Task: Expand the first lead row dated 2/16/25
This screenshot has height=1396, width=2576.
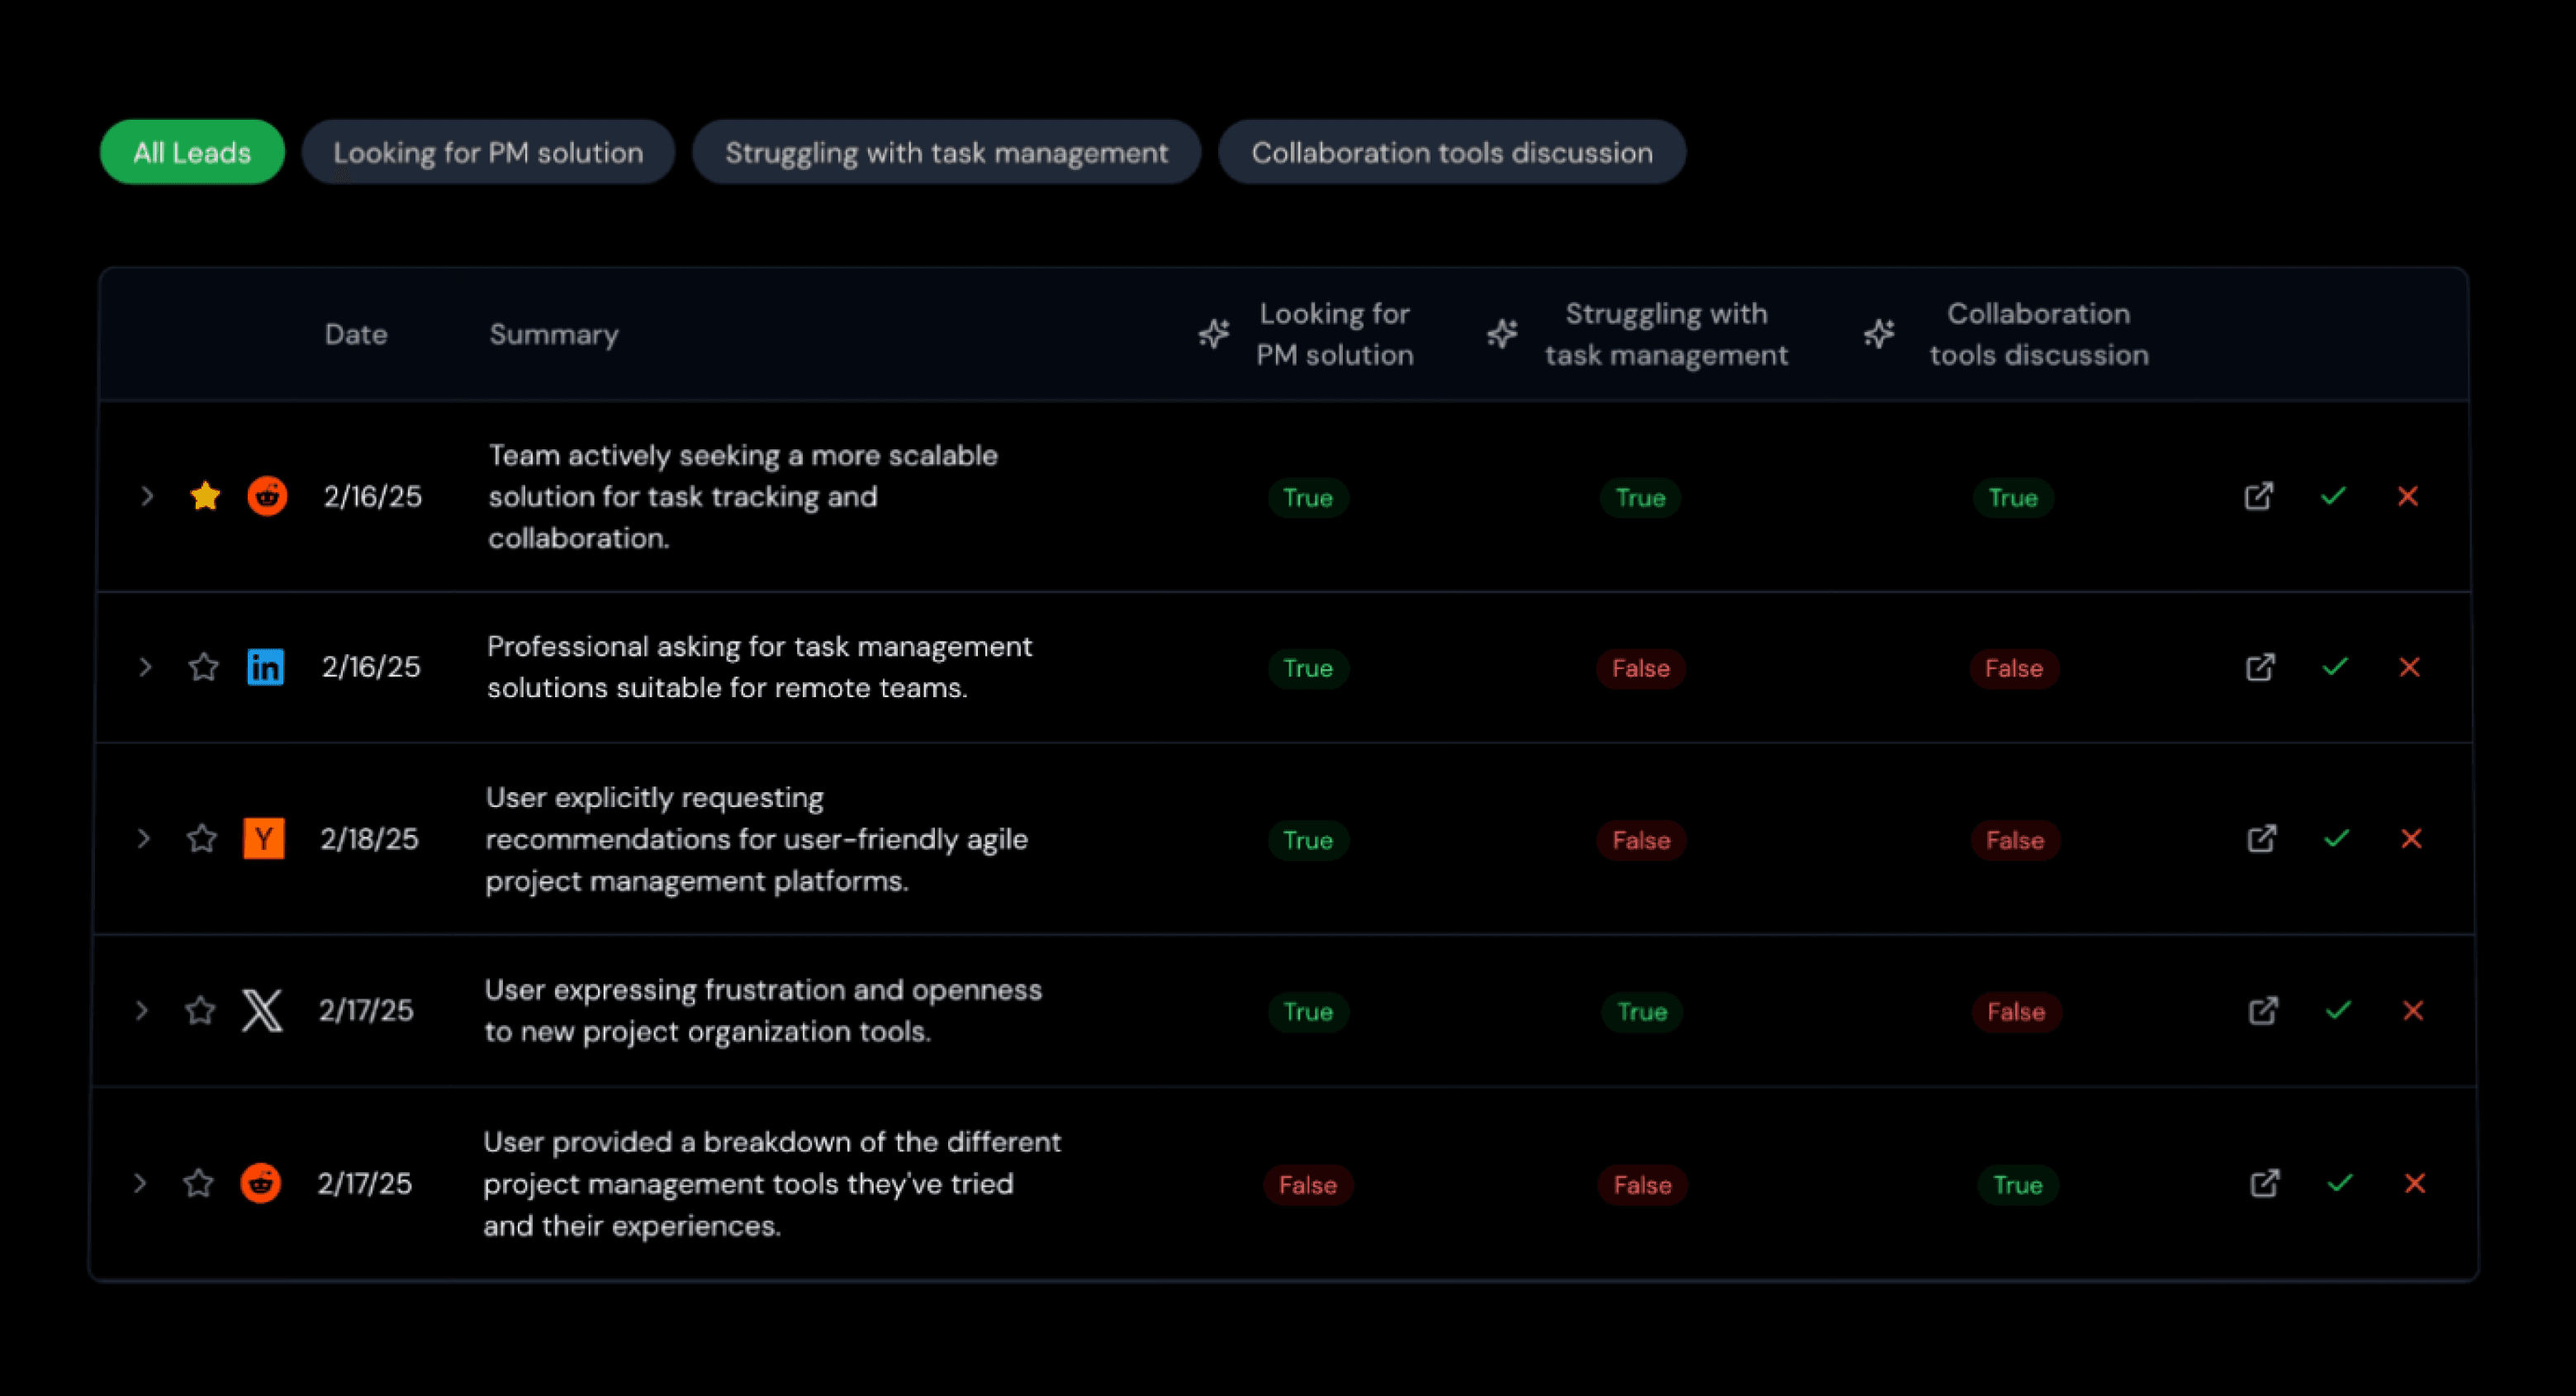Action: tap(147, 496)
